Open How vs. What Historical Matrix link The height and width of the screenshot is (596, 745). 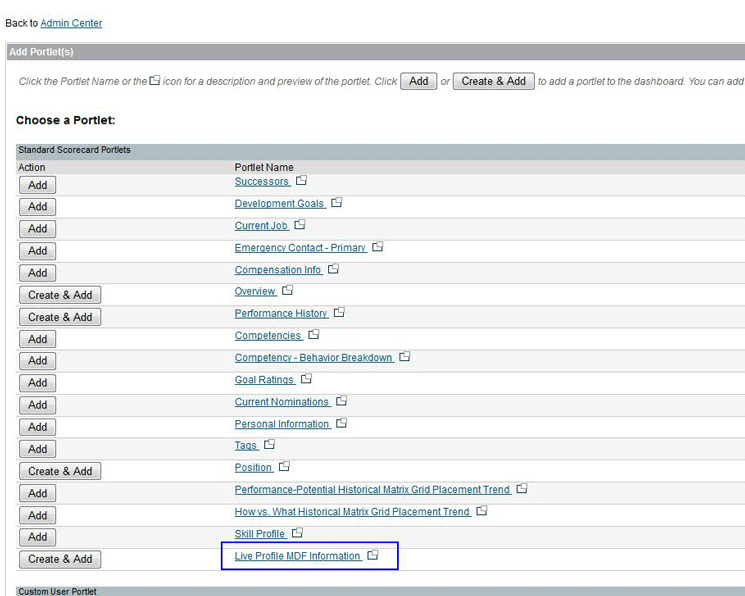click(352, 512)
